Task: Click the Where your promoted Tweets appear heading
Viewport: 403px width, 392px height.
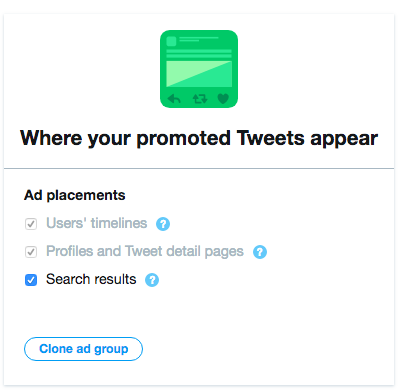Action: point(199,138)
